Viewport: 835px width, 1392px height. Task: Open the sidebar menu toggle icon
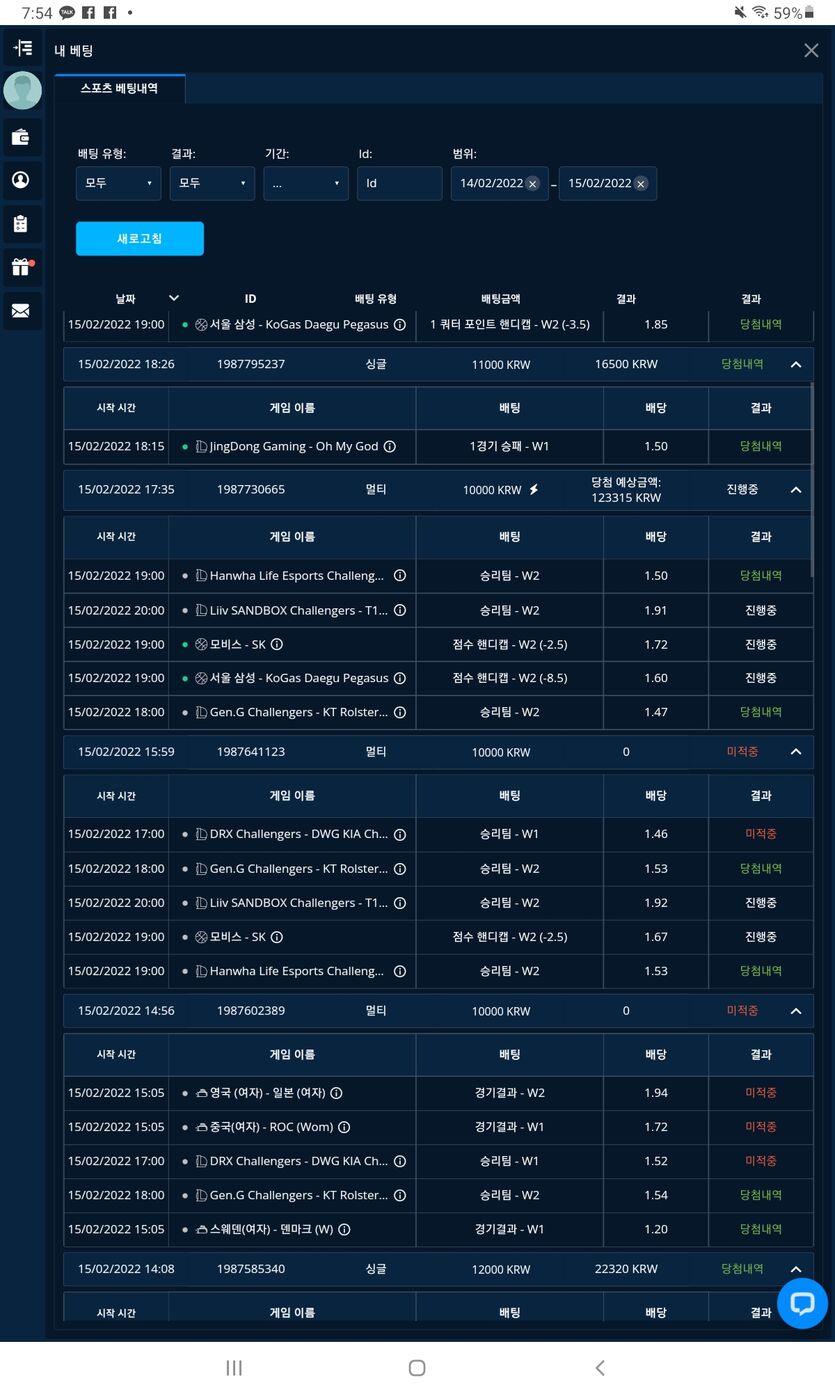point(22,48)
